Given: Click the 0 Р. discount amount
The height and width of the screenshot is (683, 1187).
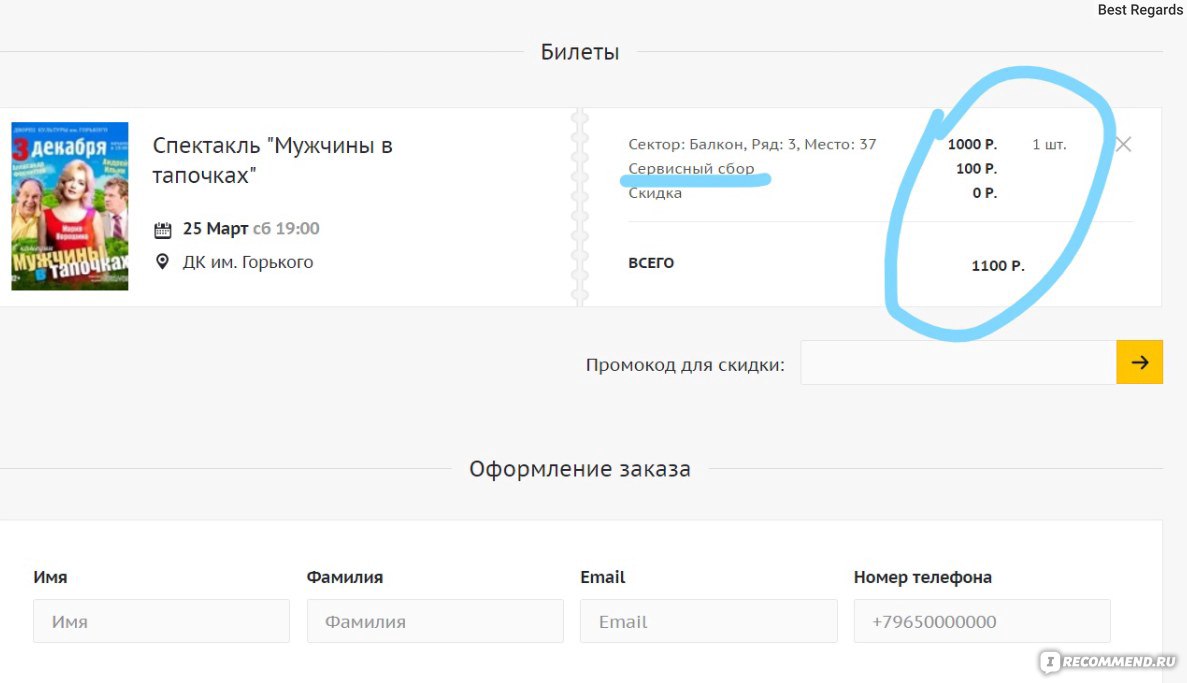Looking at the screenshot, I should click(x=985, y=193).
